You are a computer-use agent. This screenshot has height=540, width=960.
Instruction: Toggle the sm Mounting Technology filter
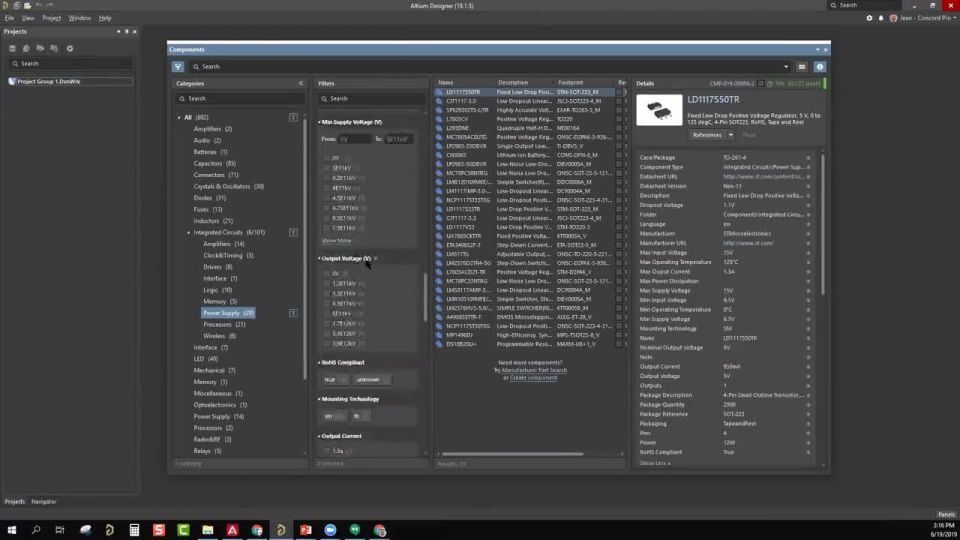(333, 416)
